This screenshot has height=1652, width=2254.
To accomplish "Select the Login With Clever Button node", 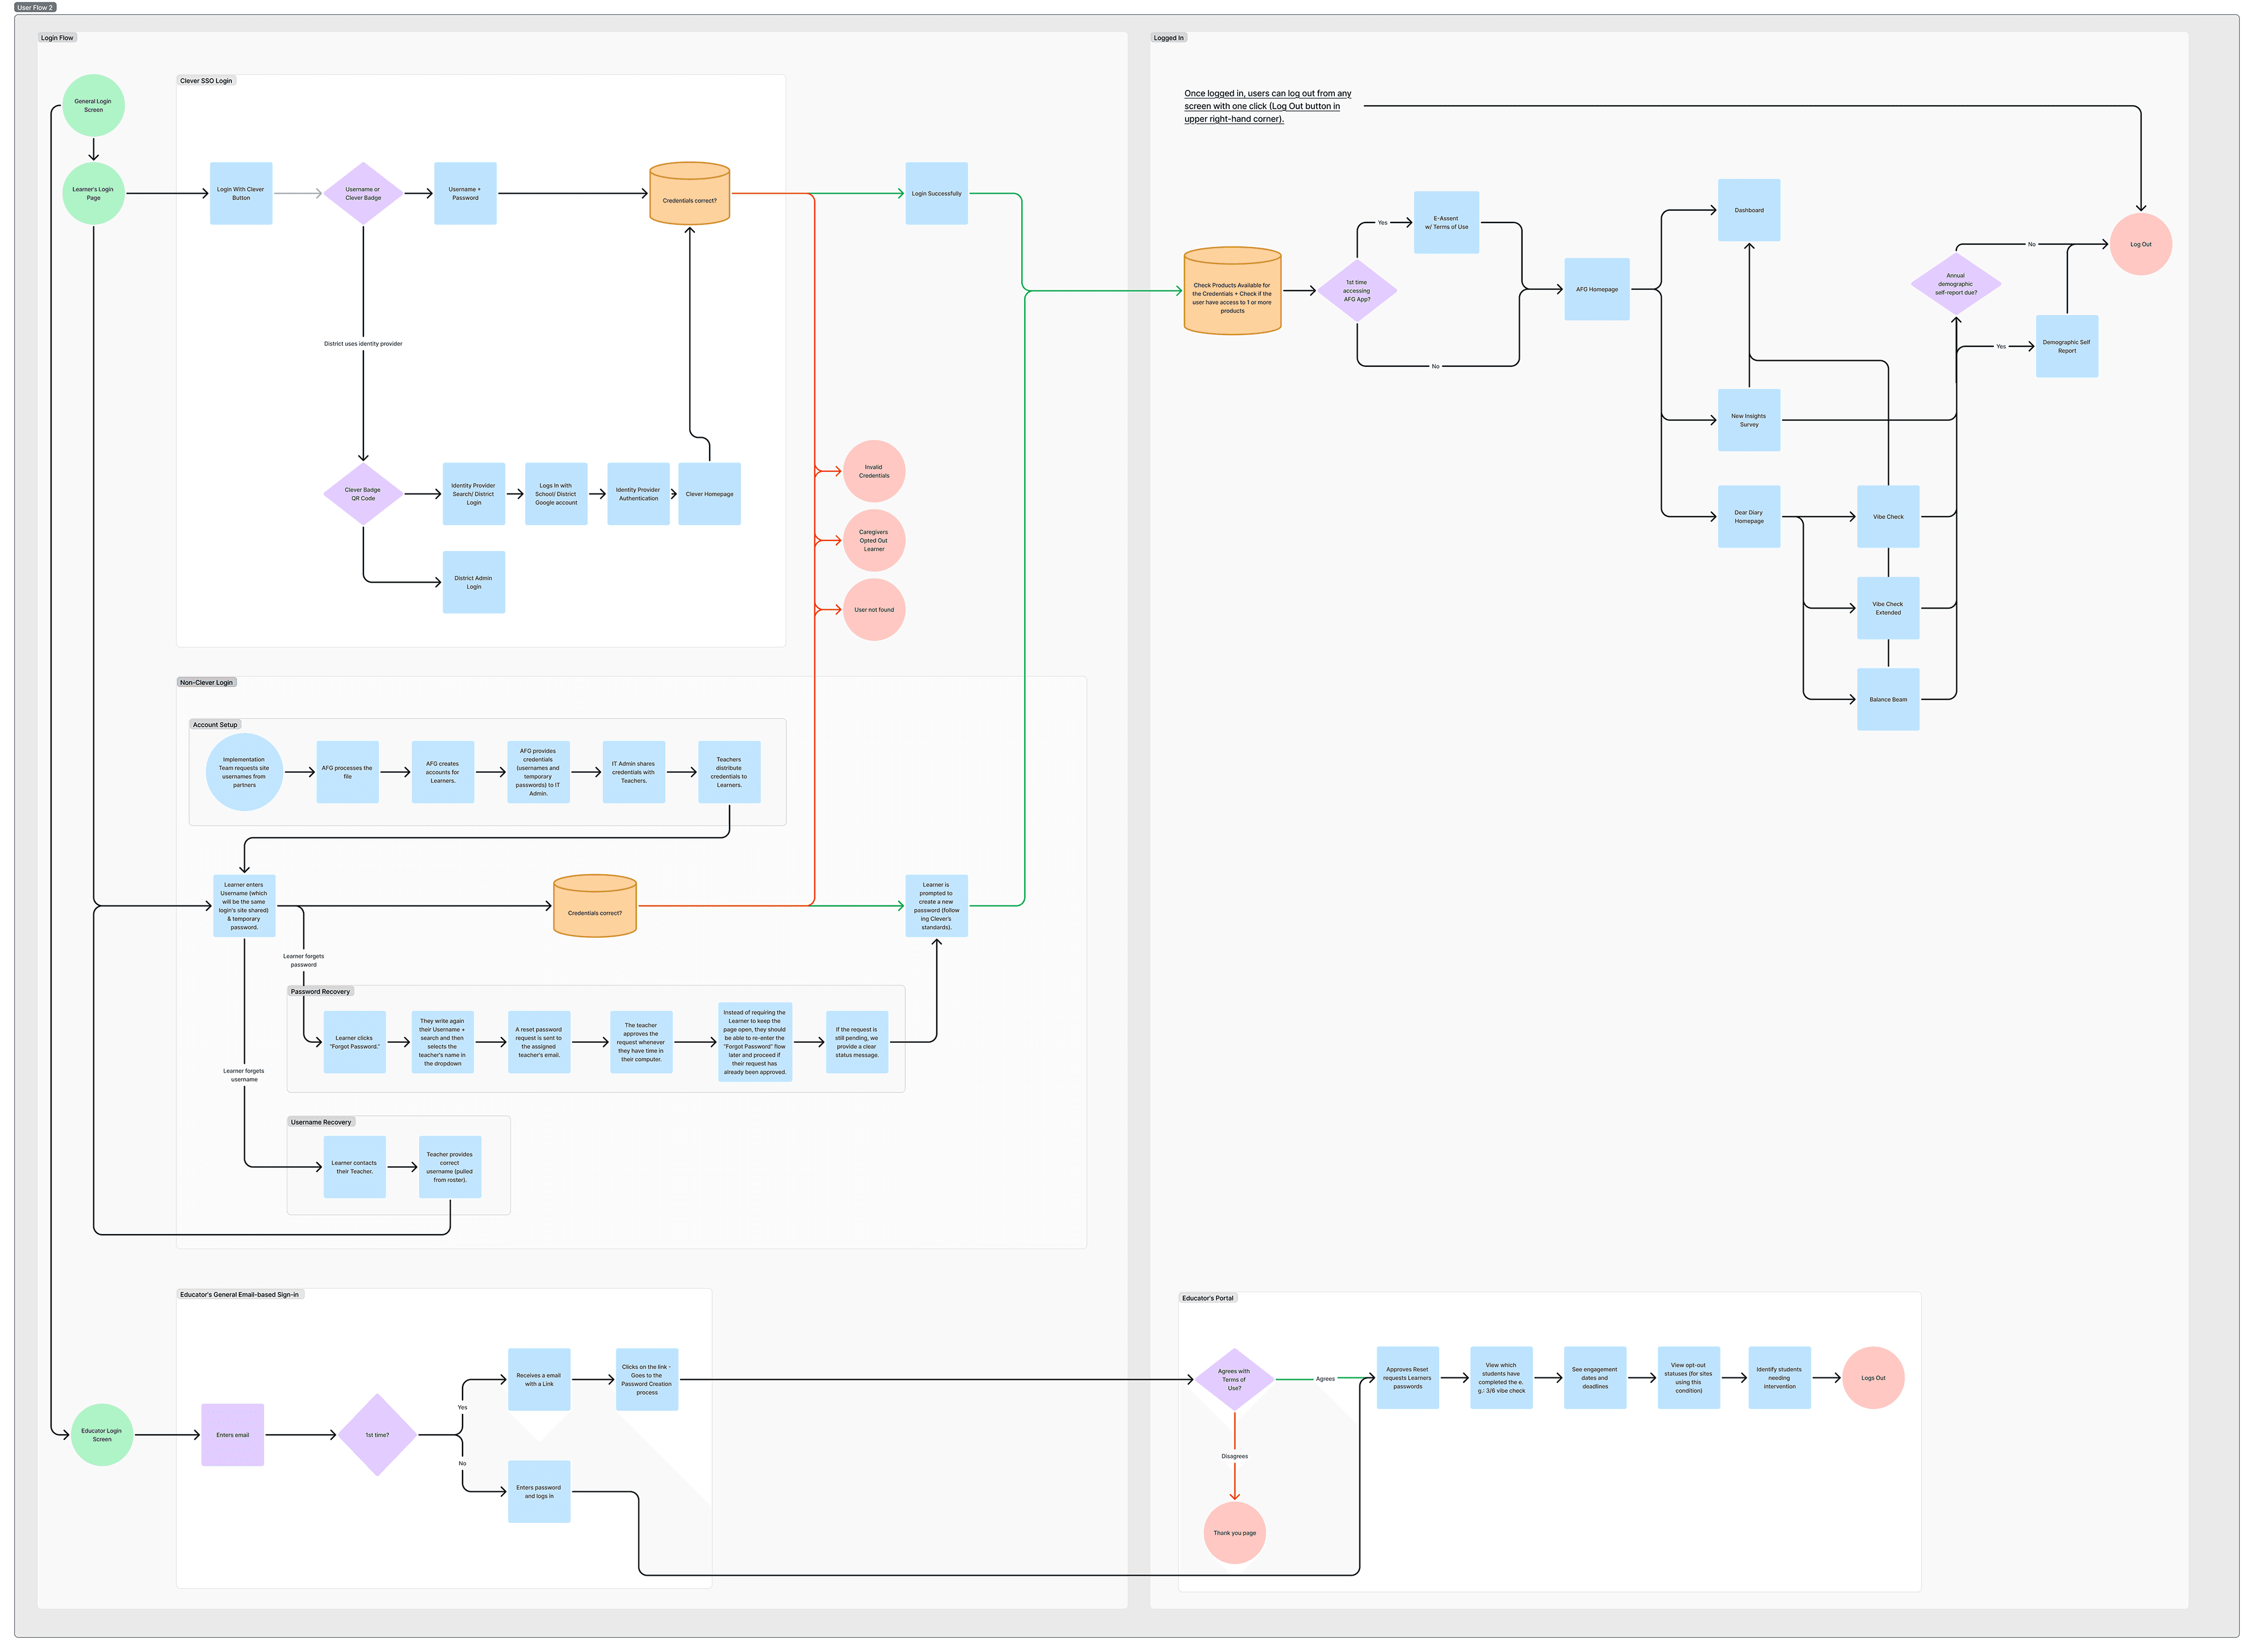I will tap(241, 193).
